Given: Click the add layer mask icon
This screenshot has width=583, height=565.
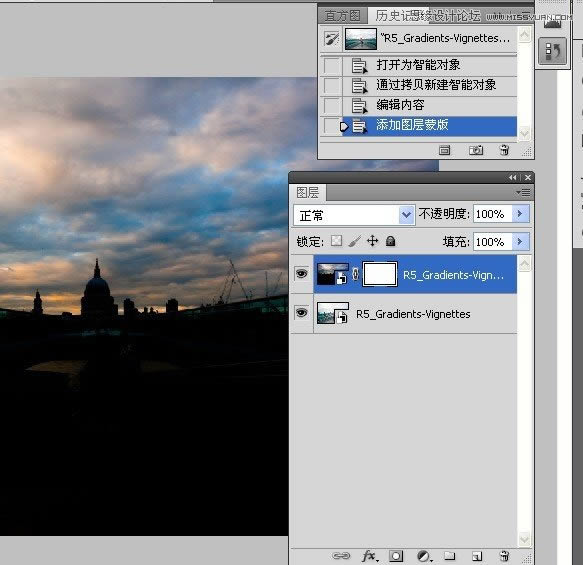Looking at the screenshot, I should [396, 556].
